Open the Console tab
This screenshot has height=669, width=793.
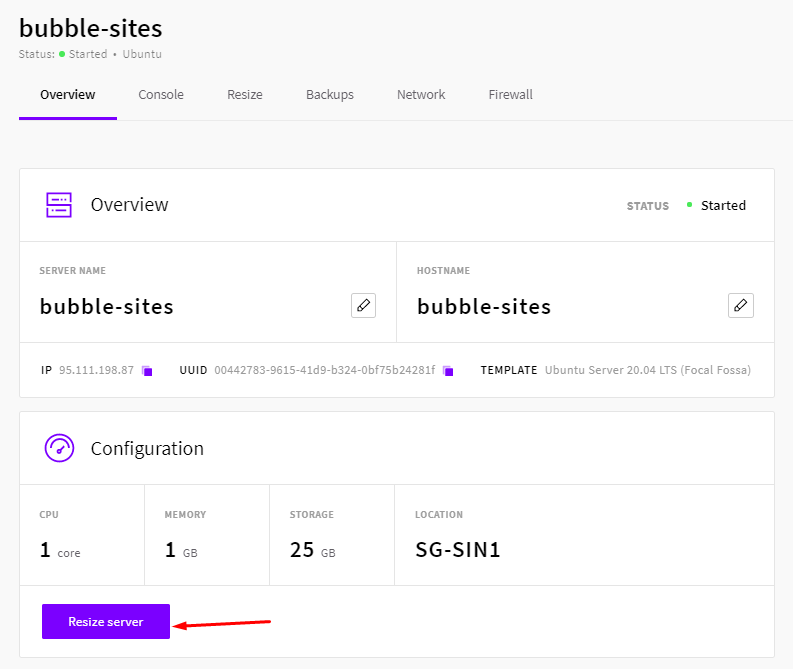click(161, 95)
